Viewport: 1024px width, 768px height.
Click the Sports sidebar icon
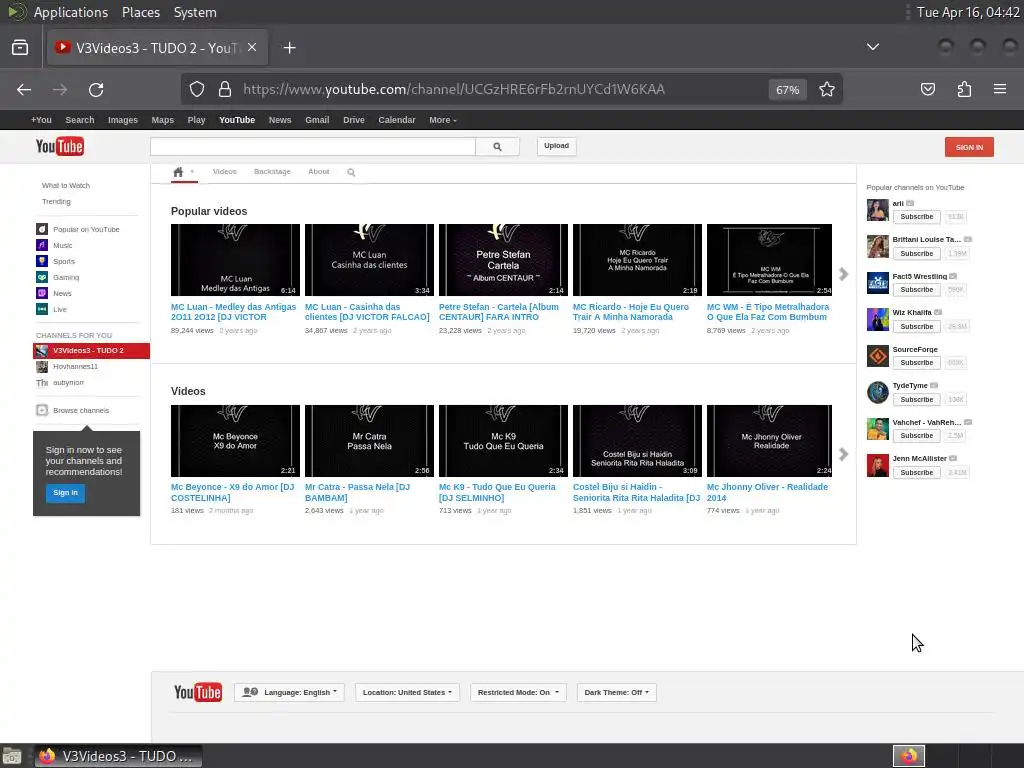pyautogui.click(x=42, y=261)
